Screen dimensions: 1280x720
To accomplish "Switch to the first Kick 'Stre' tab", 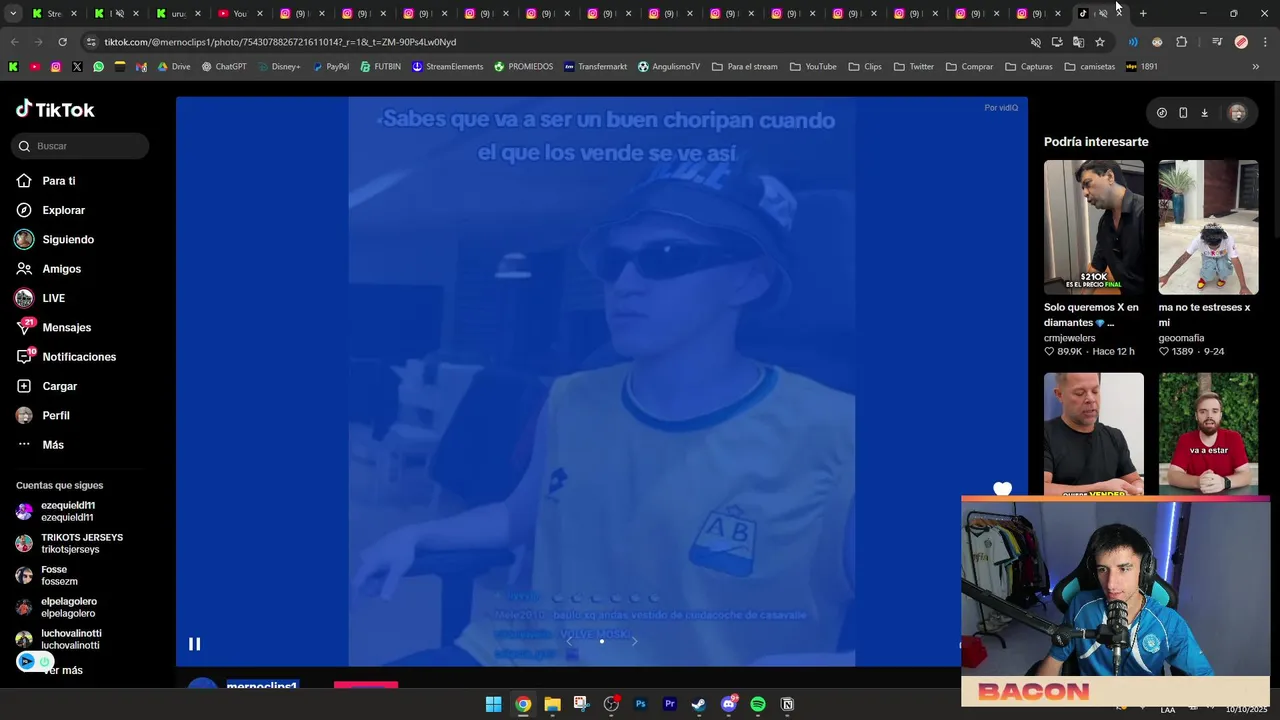I will coord(54,14).
